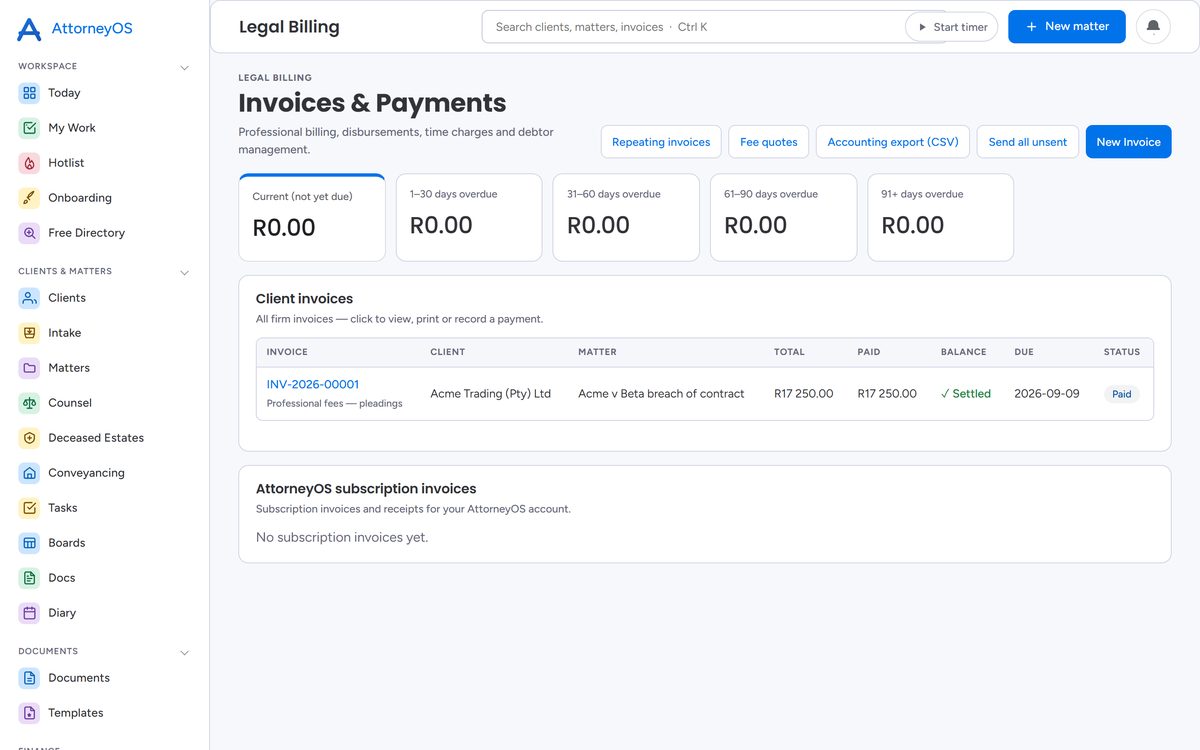This screenshot has height=750, width=1200.
Task: Collapse the Clients & Matters section chevron
Action: 184,273
